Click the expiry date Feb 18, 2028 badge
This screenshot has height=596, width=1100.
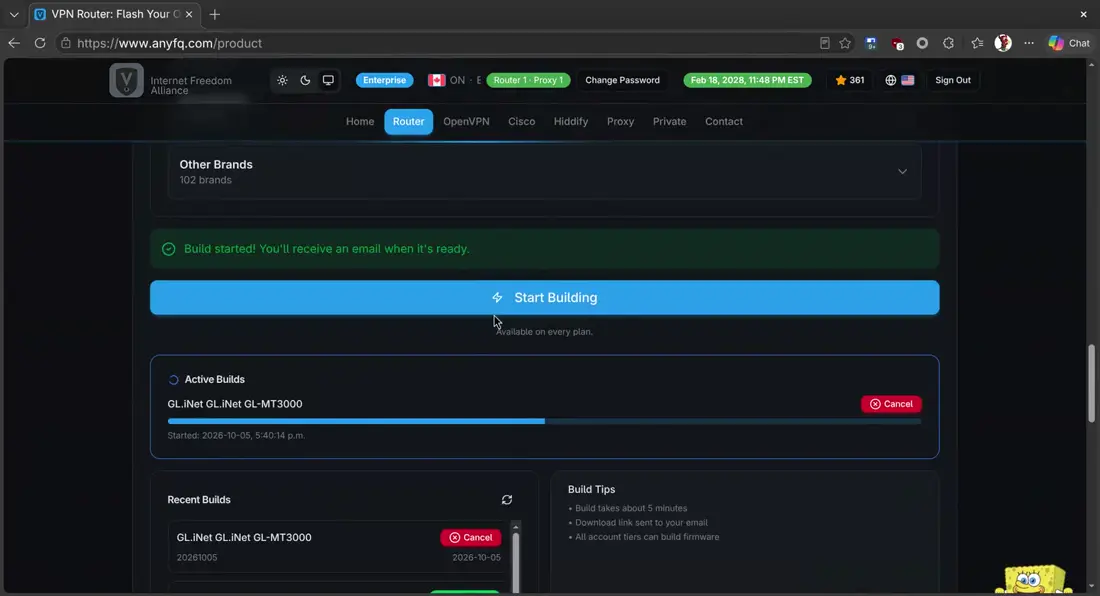pos(747,80)
